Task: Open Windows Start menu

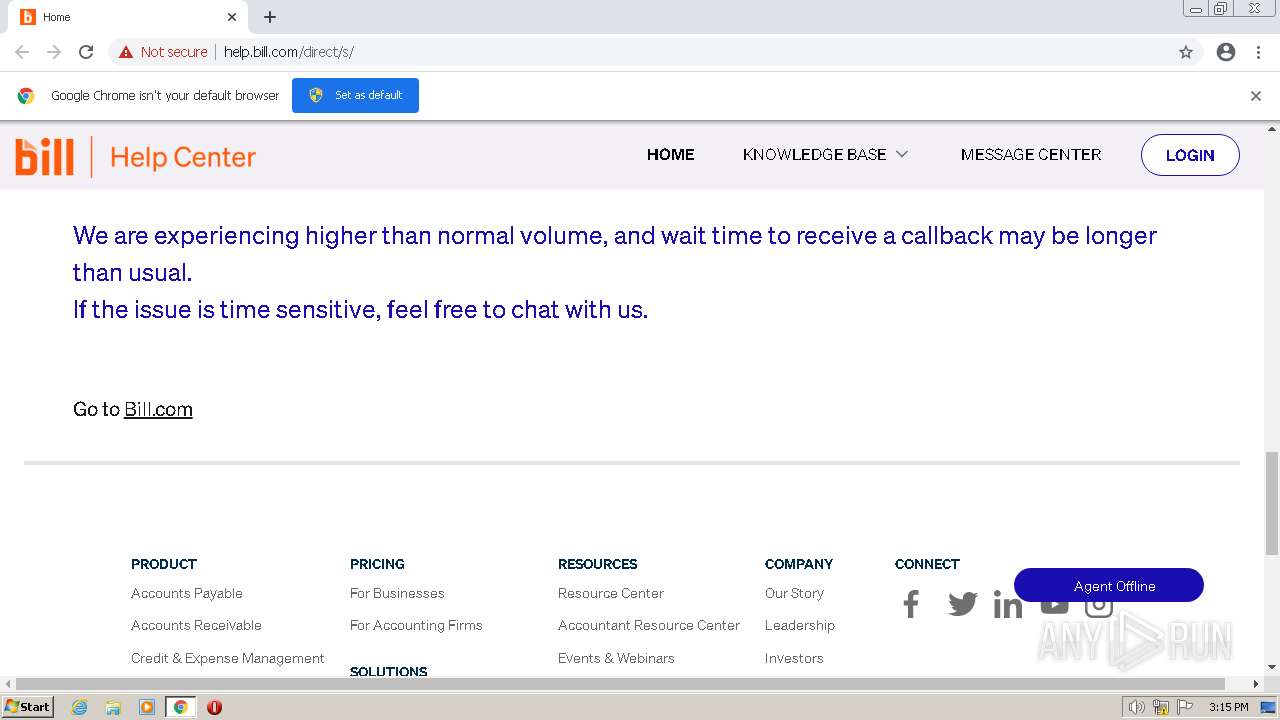Action: pos(27,707)
